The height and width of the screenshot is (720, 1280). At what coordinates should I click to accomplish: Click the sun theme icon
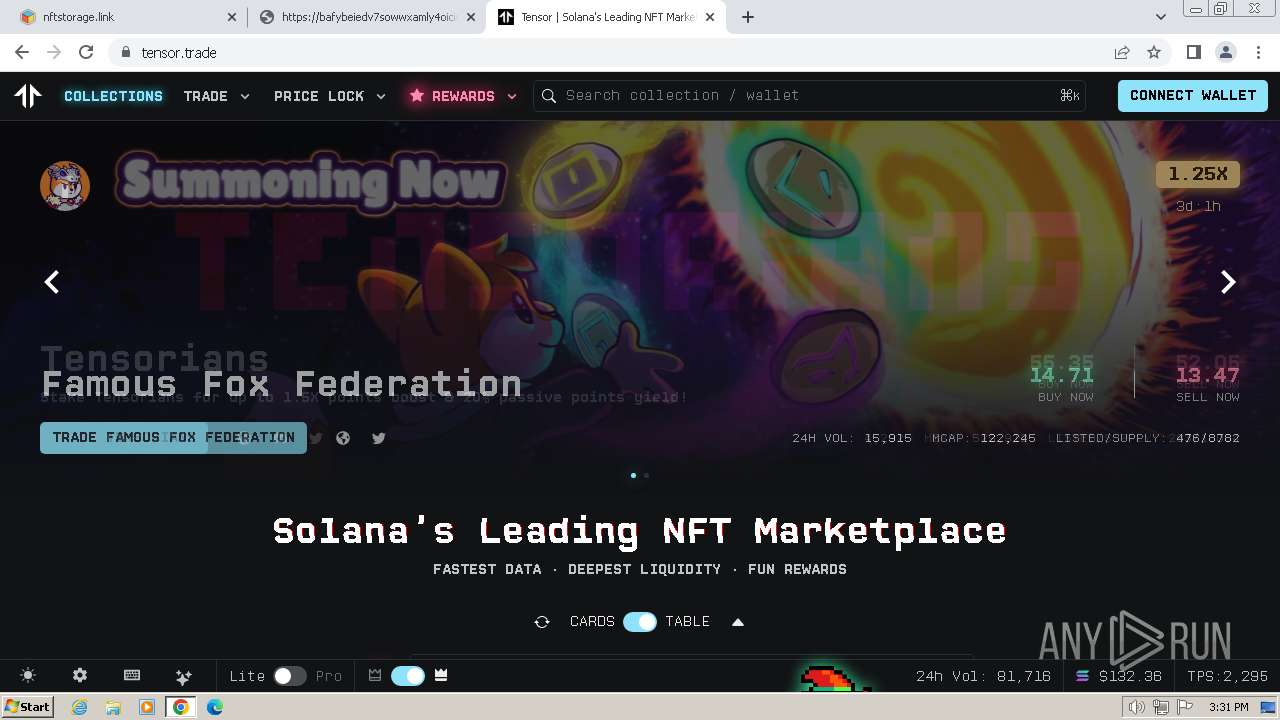[x=28, y=676]
